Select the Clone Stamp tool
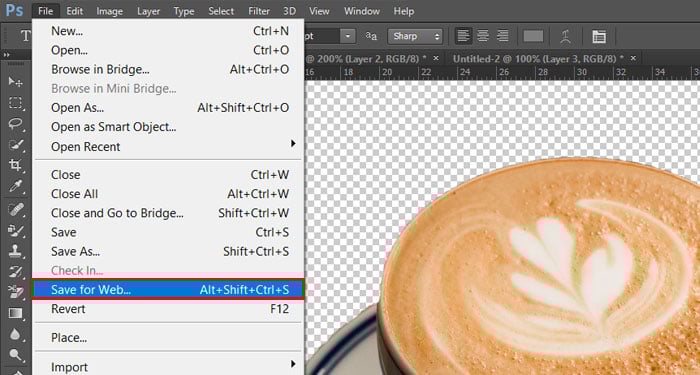Screen dimensions: 700x375 [16, 250]
